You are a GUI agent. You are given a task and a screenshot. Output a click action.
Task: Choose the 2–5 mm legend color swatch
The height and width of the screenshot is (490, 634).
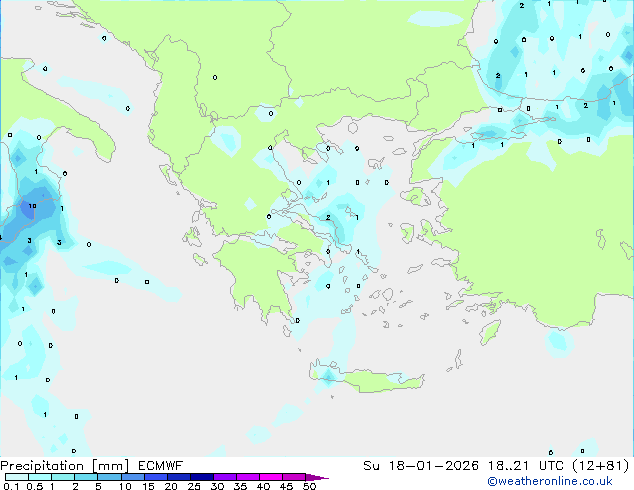(86, 477)
